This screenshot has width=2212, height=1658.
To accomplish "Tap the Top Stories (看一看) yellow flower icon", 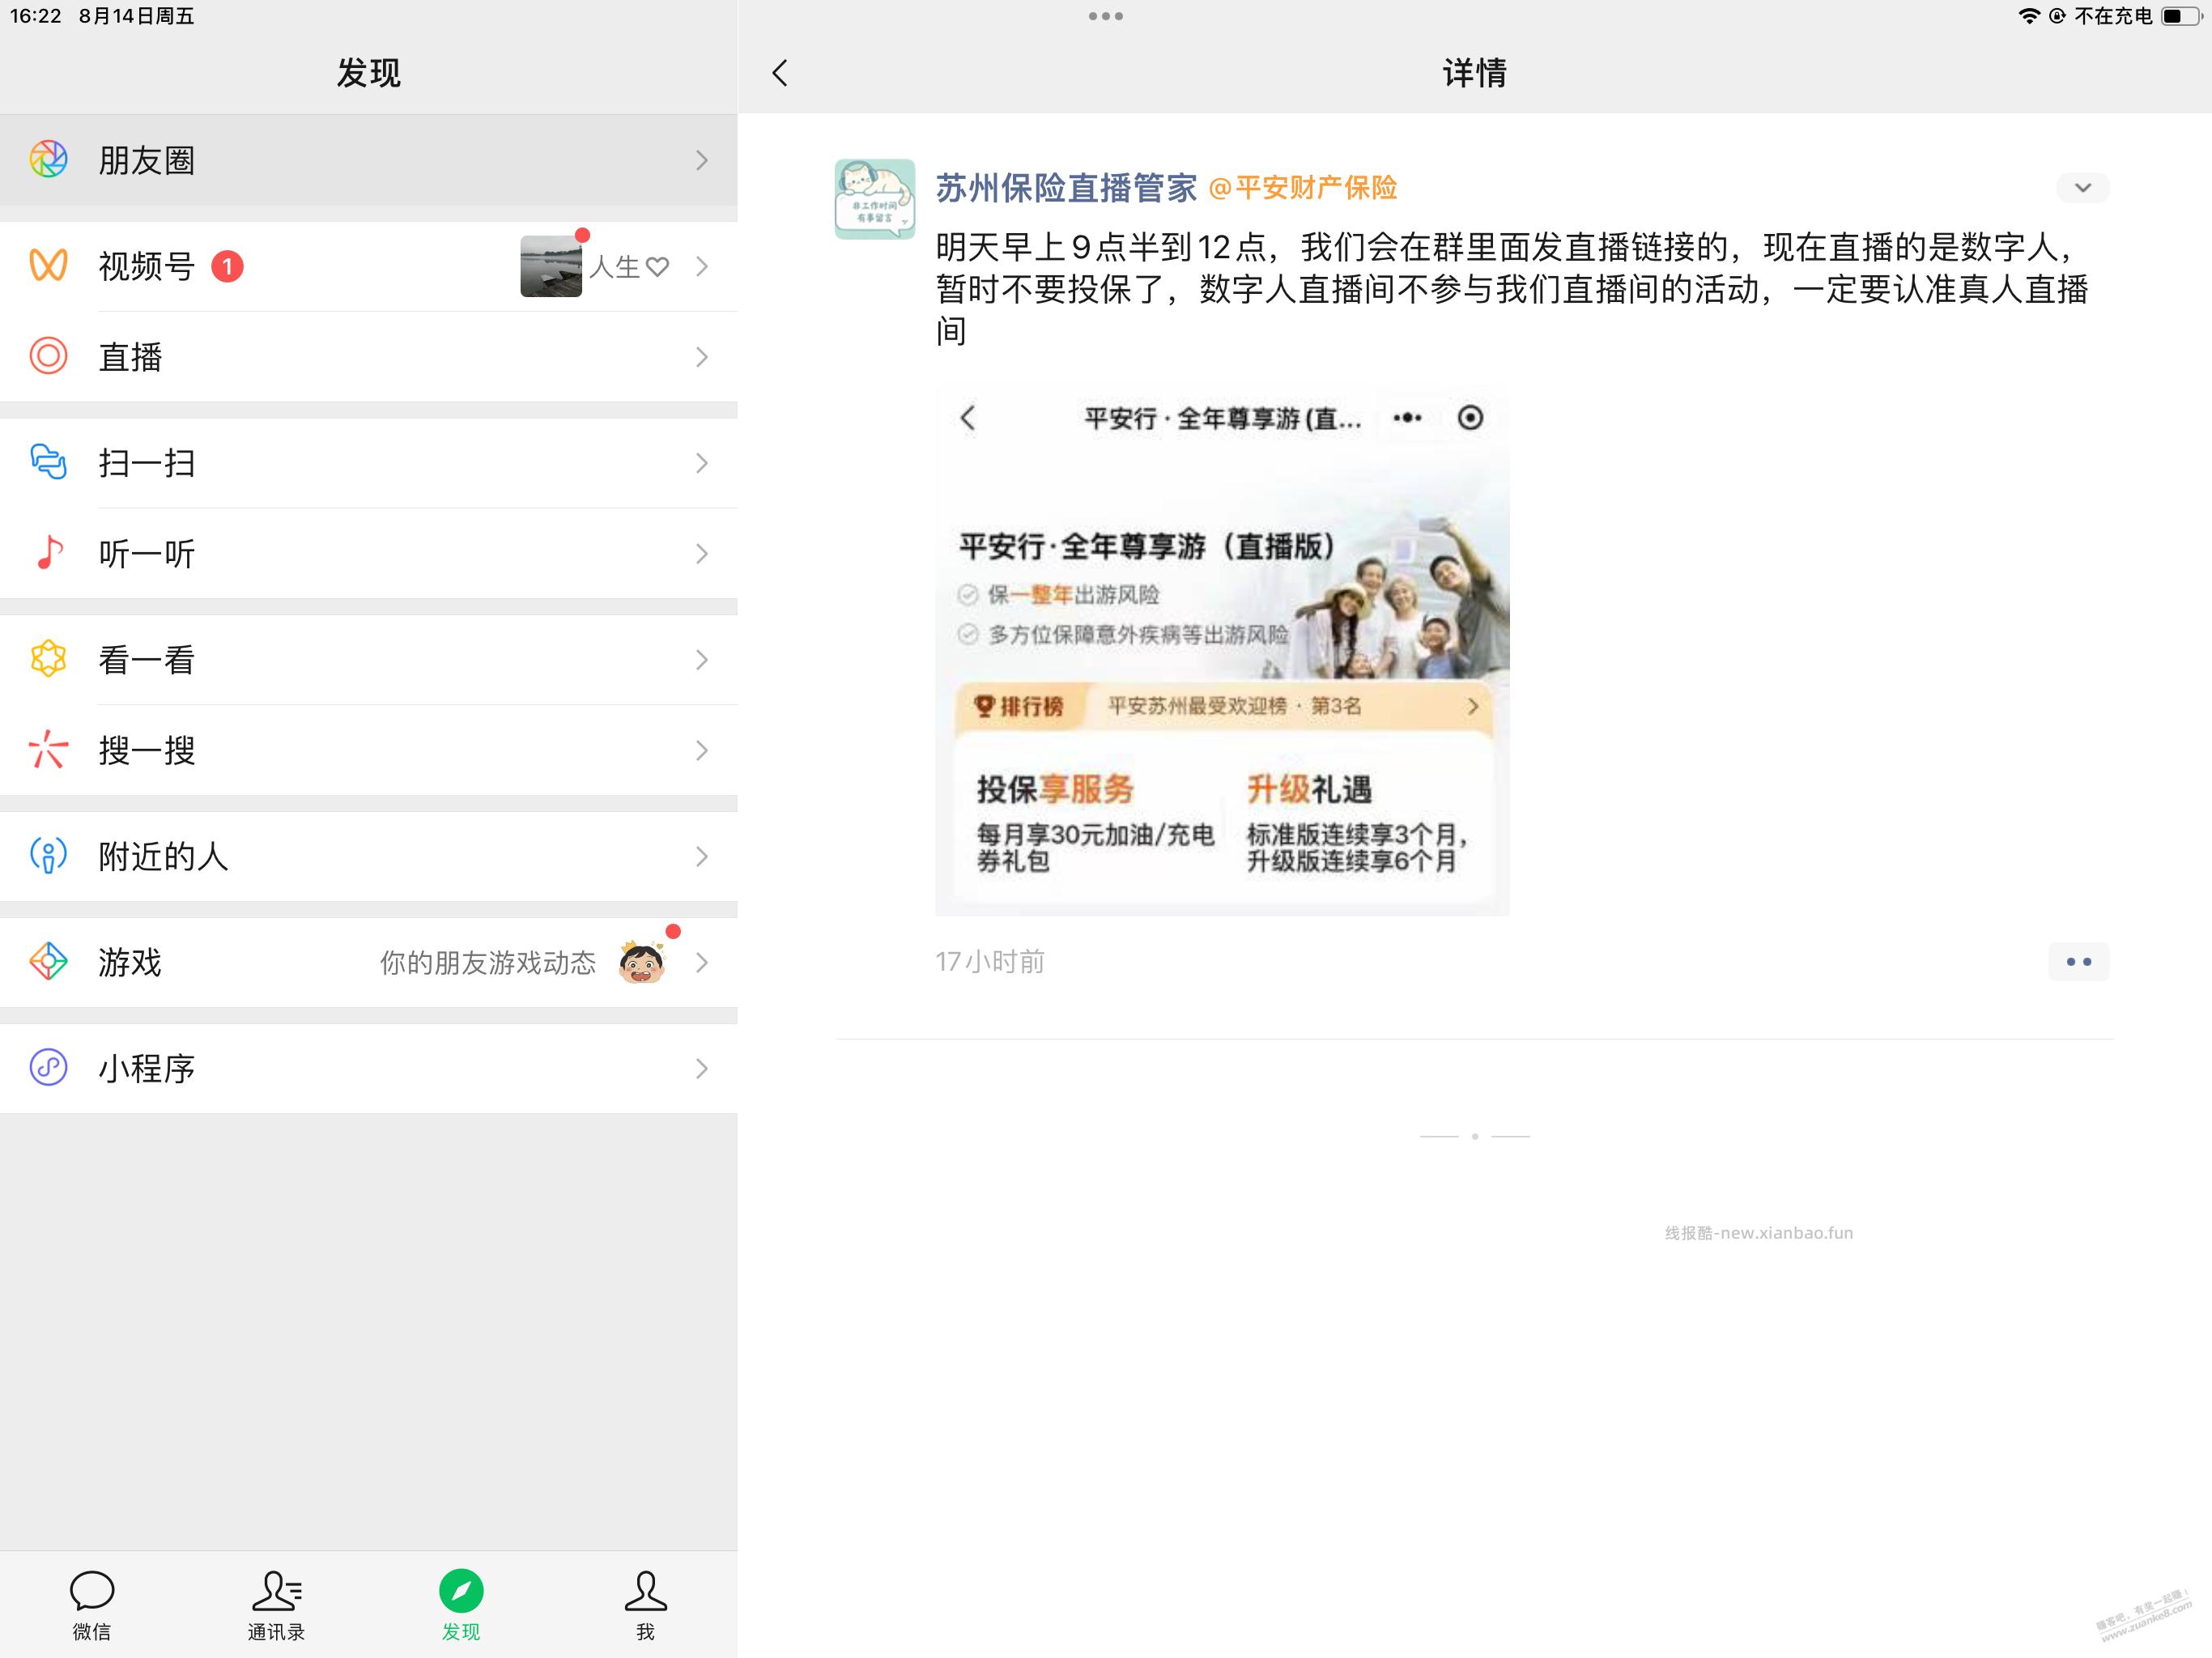I will (x=48, y=659).
